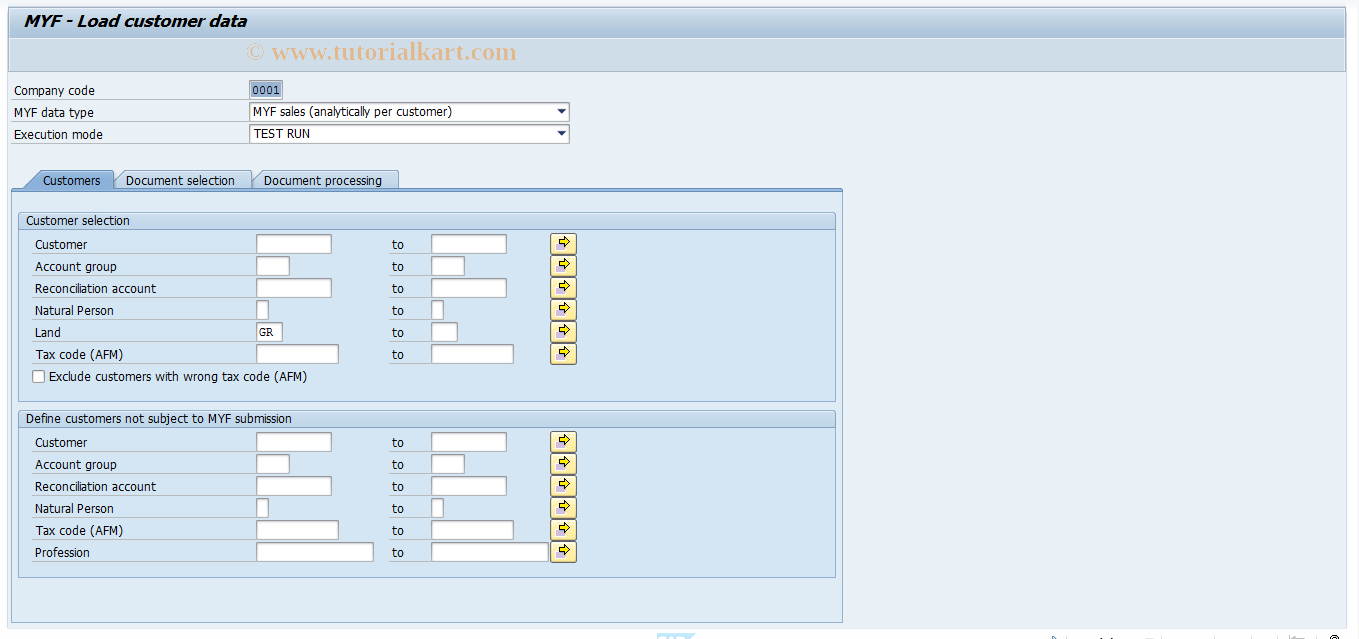Open multiple selection for Customer not subject to MYF
This screenshot has height=639, width=1359.
[x=563, y=442]
